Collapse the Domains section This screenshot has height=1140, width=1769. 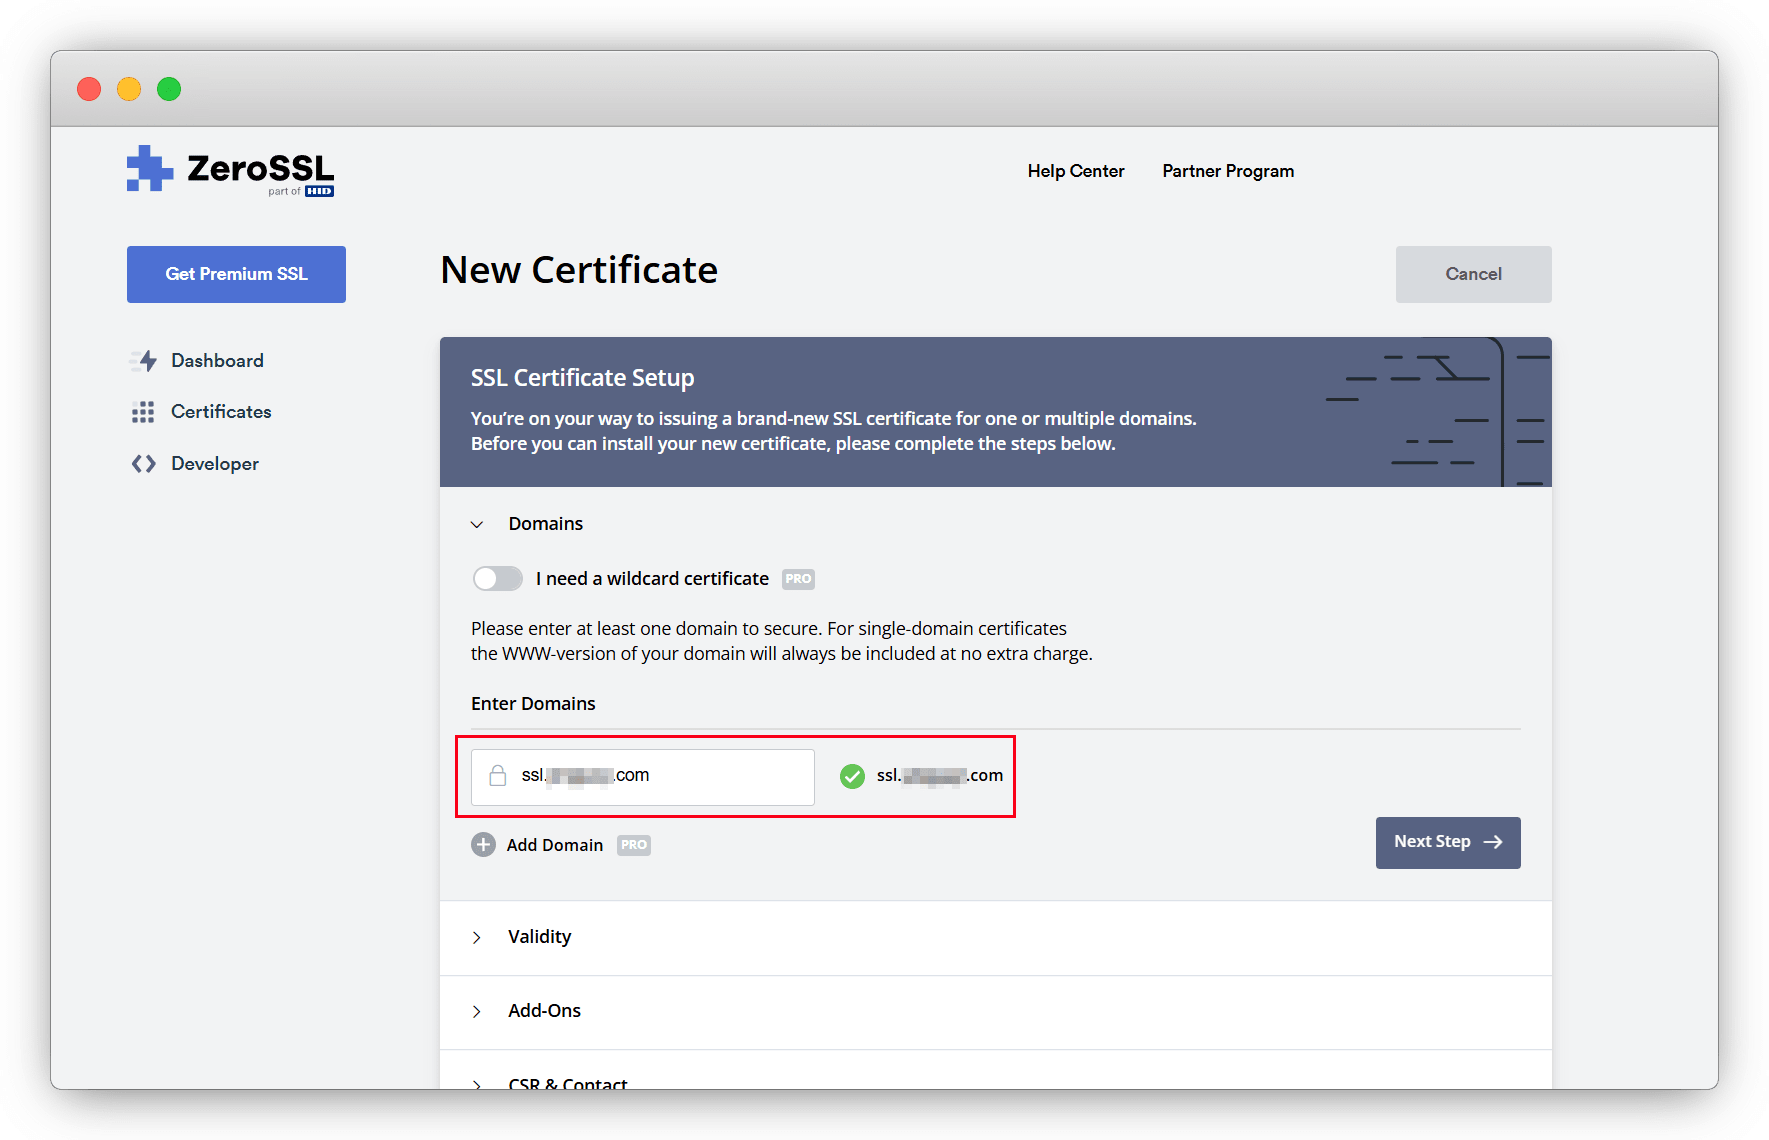(477, 524)
